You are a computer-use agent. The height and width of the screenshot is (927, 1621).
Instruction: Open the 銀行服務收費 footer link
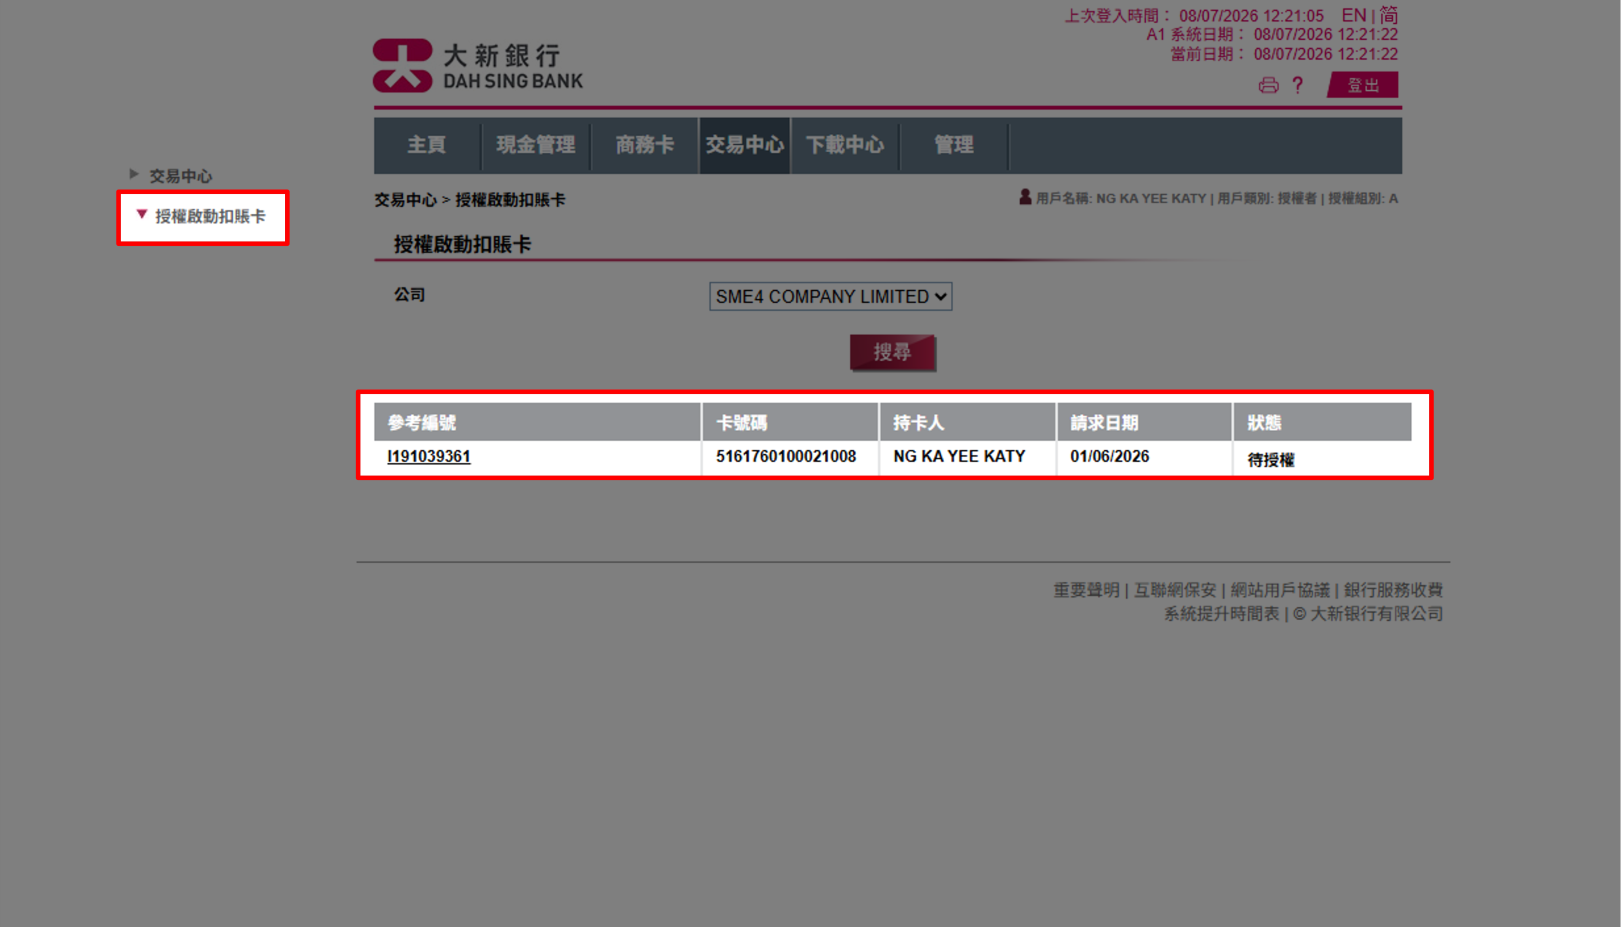(1393, 590)
